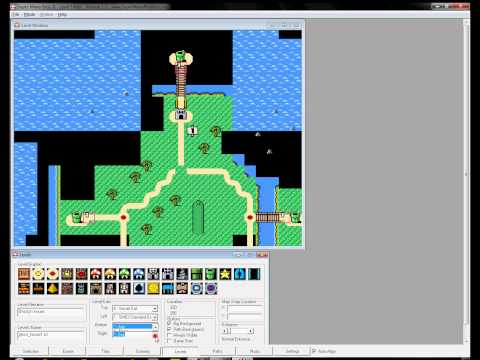Select the plain yellow sun icon in bottom row

(x=153, y=288)
